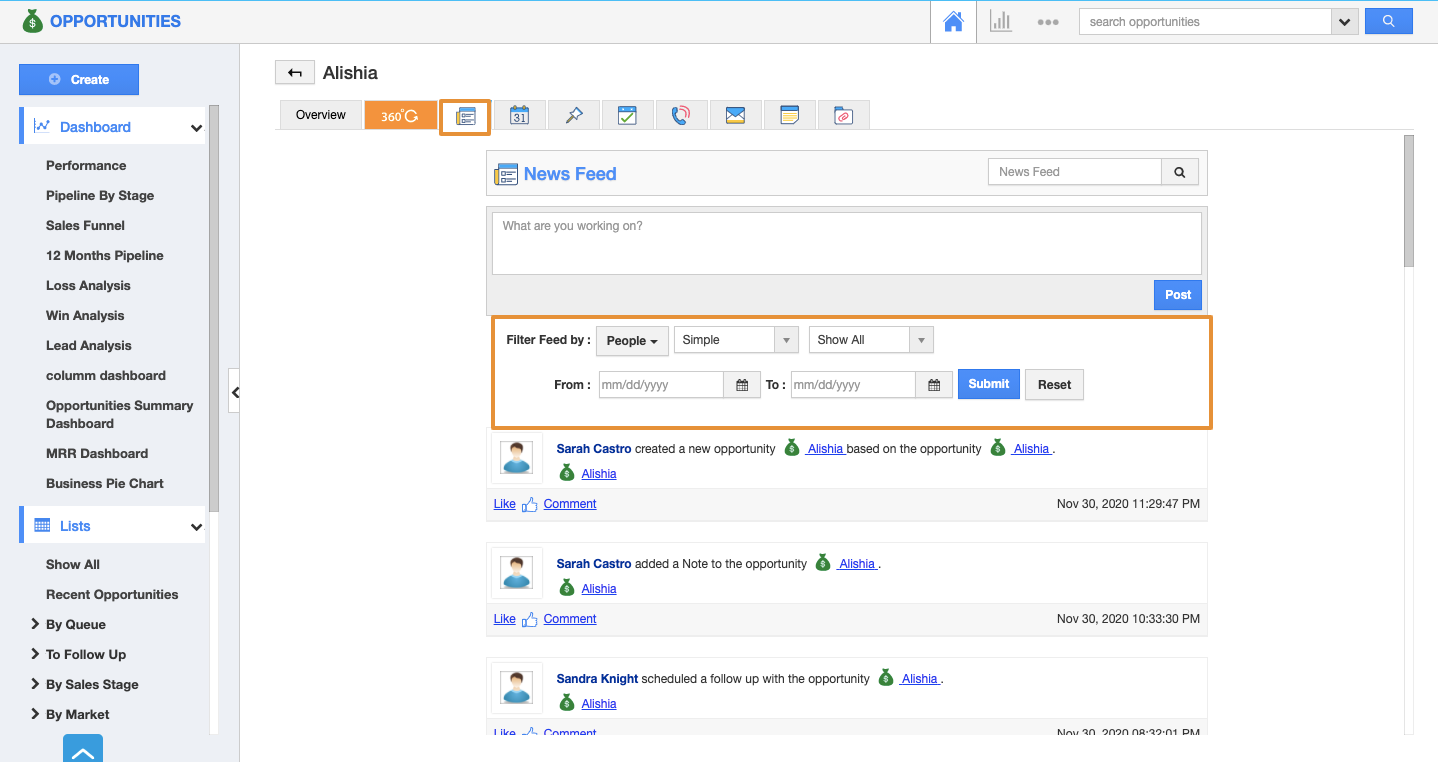Click the 'What are you working on?' box
Viewport: 1438px width, 762px height.
(846, 243)
